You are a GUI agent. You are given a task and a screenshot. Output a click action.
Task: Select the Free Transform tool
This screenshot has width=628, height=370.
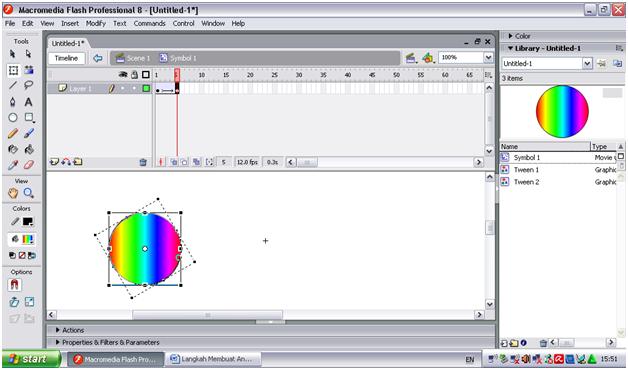[13, 70]
